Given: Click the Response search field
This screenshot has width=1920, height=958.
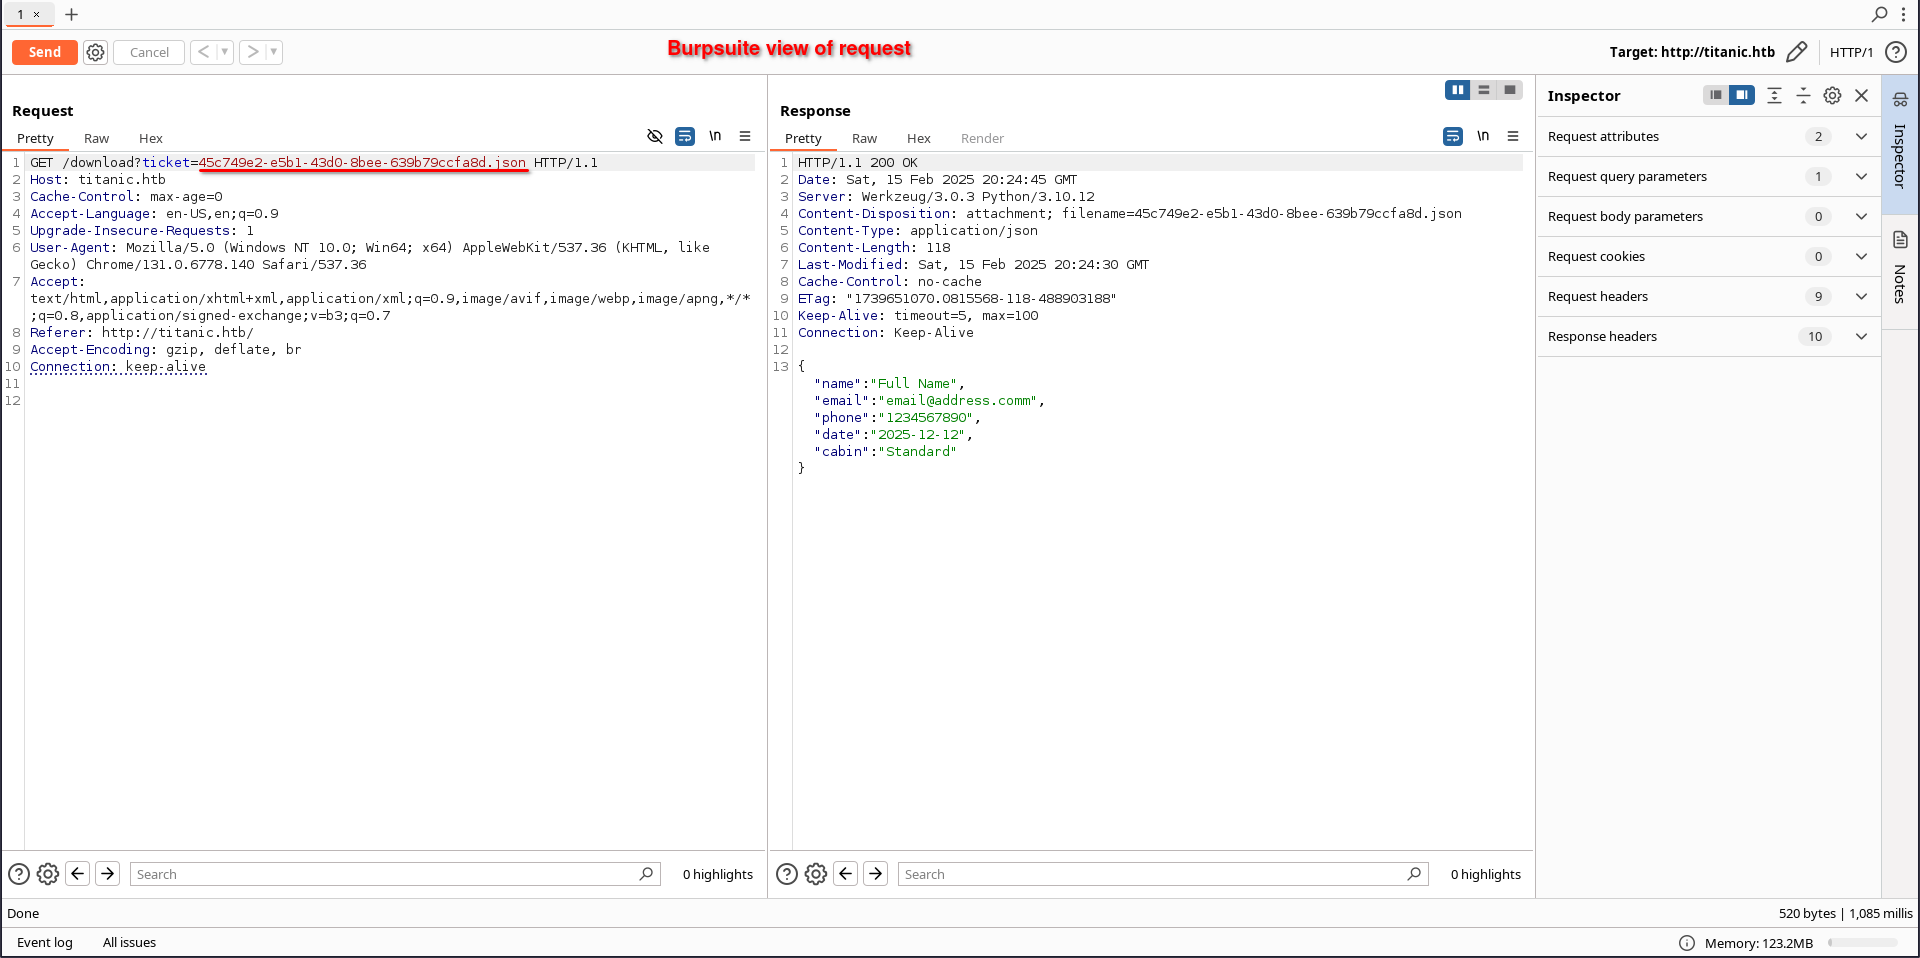Looking at the screenshot, I should pos(1150,874).
